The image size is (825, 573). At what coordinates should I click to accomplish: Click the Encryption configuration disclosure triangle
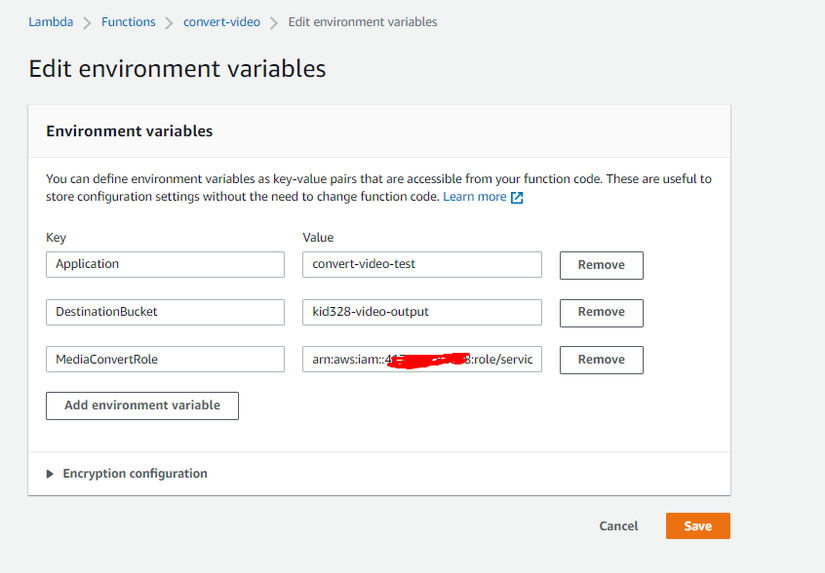point(51,474)
